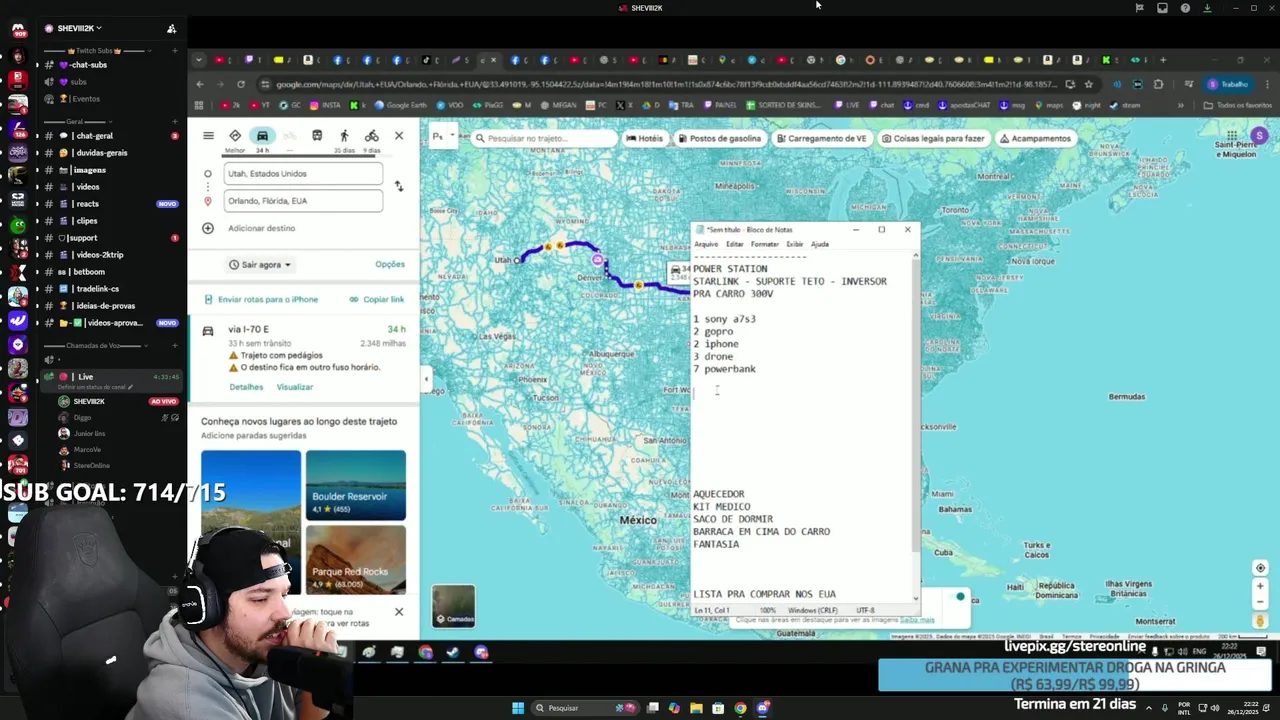Image resolution: width=1280 pixels, height=720 pixels.
Task: Open the Google account avatar S
Action: tap(1259, 136)
